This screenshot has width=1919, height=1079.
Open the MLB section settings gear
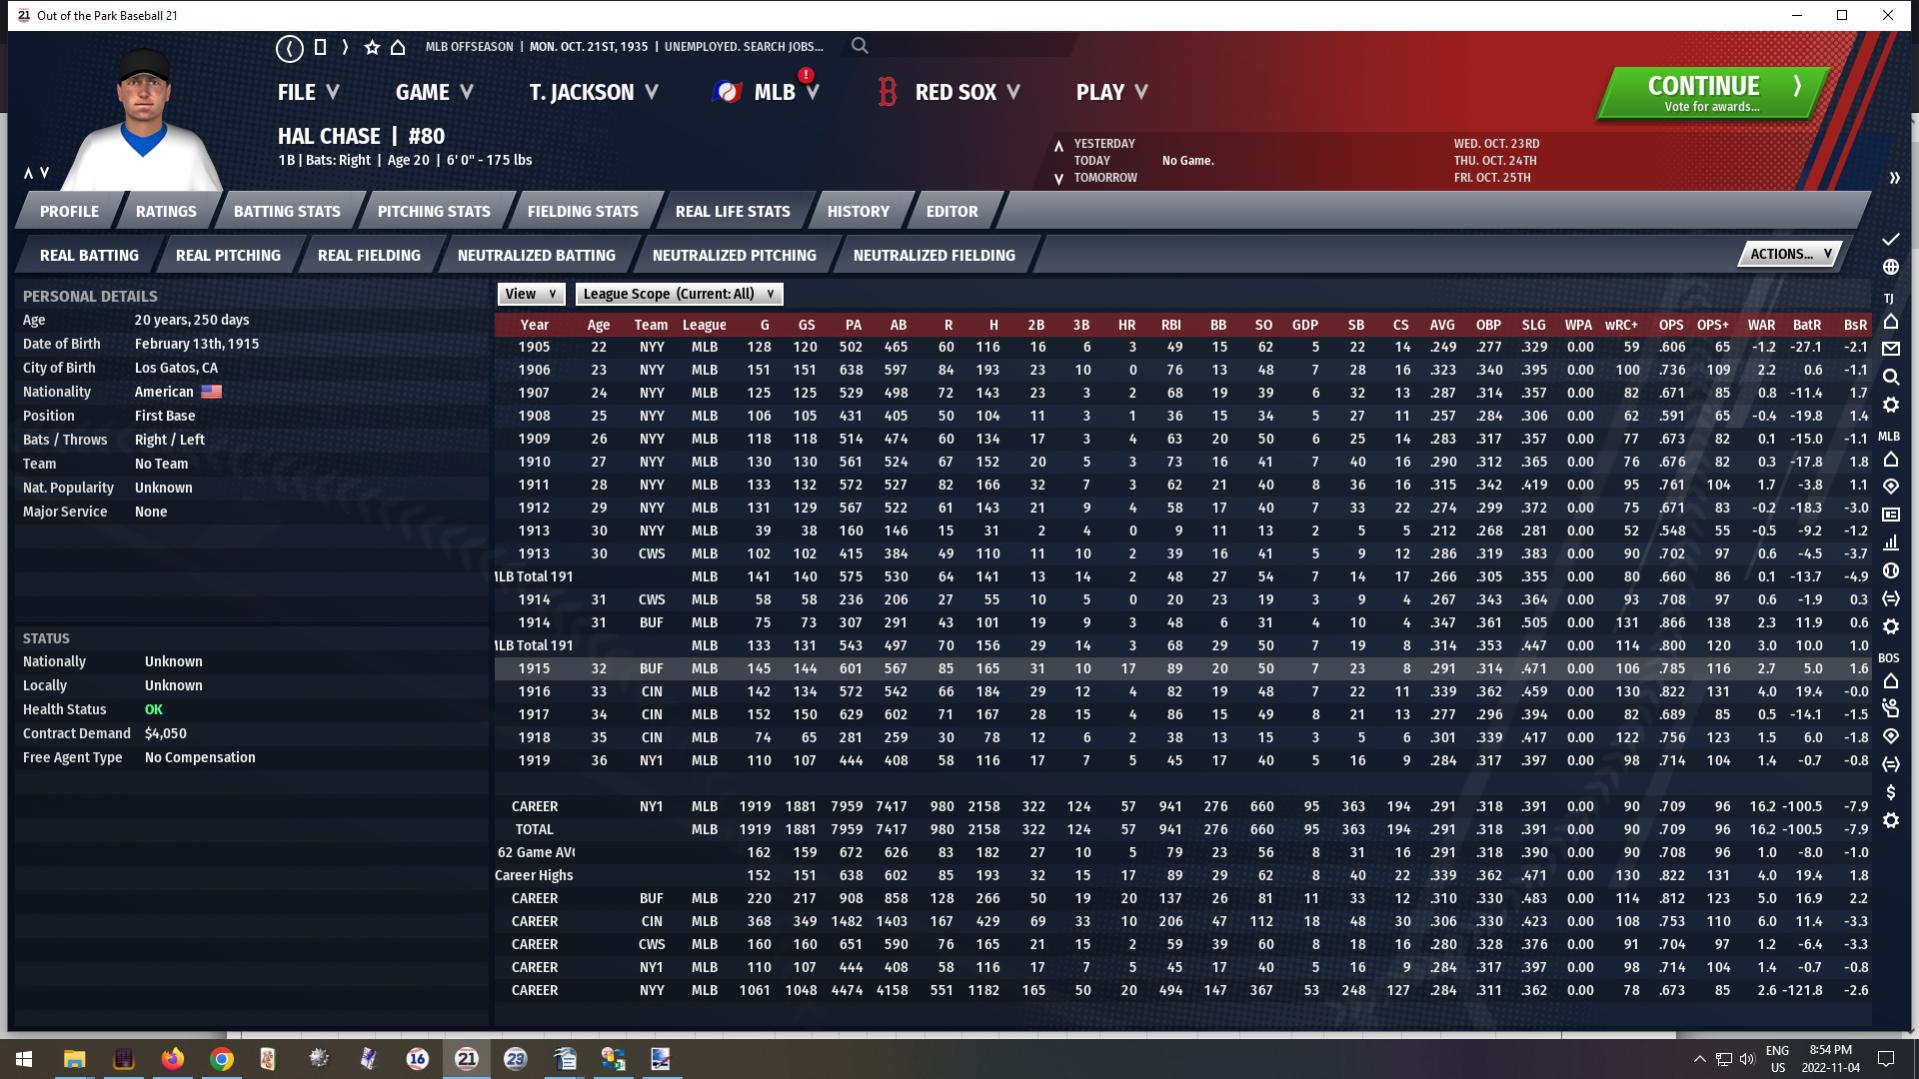click(x=1890, y=627)
